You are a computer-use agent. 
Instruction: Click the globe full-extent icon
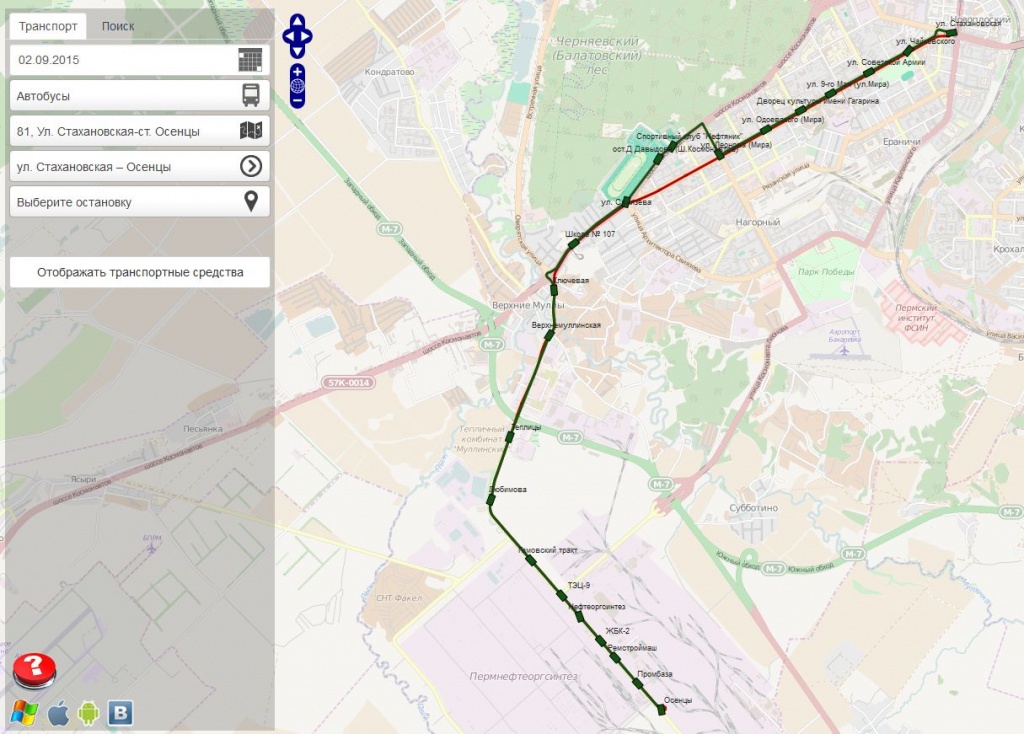(x=297, y=86)
